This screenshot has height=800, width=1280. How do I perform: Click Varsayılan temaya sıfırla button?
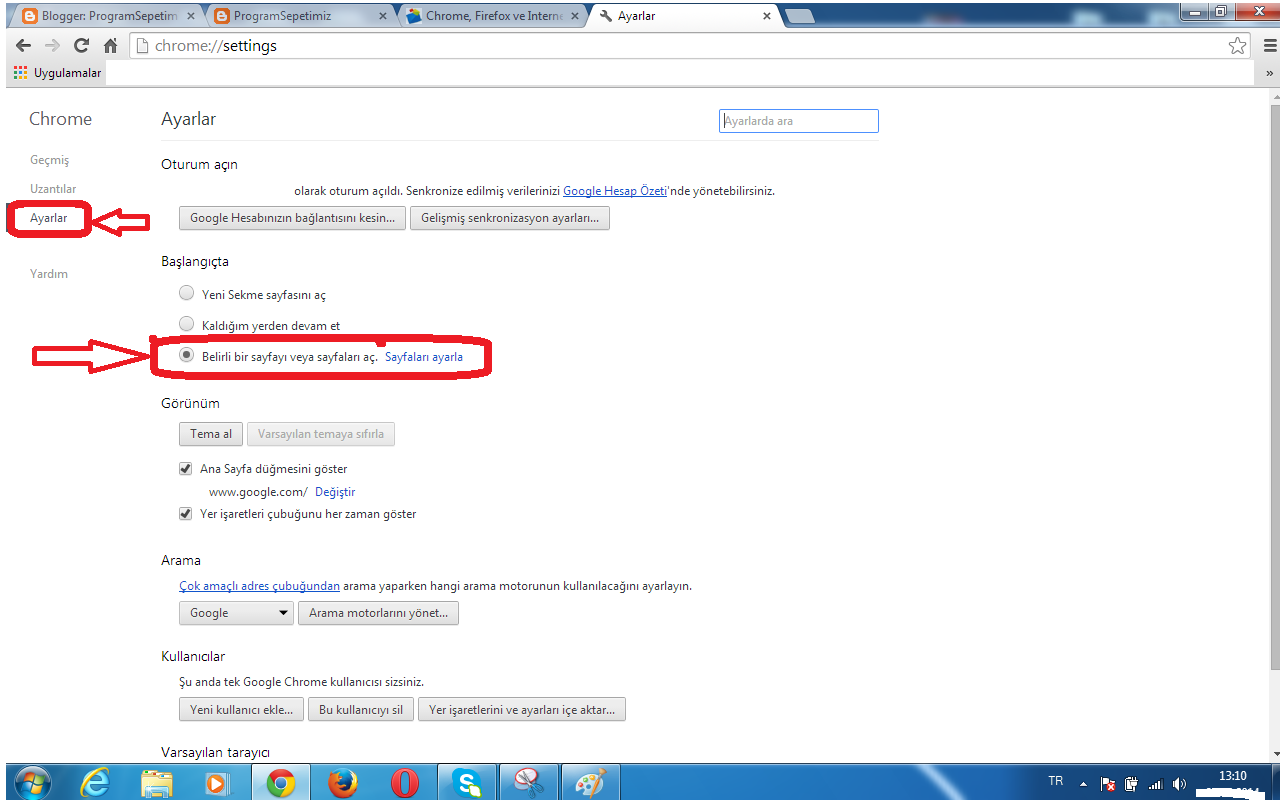pos(321,434)
